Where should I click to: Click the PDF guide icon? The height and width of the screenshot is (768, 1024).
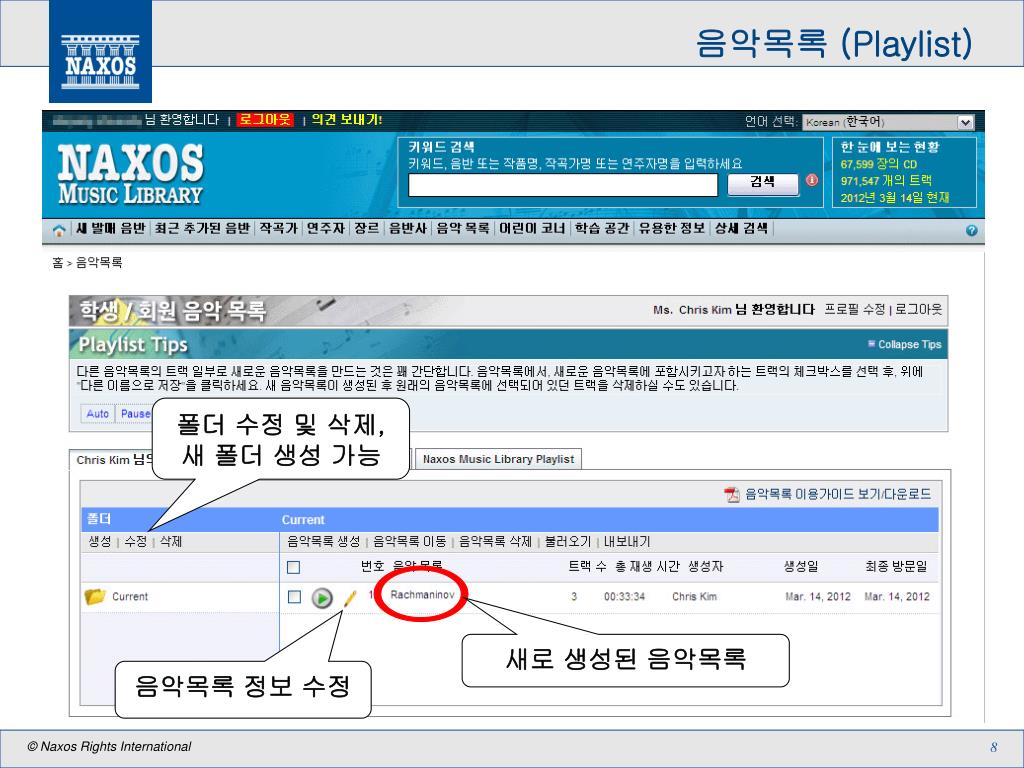[732, 494]
